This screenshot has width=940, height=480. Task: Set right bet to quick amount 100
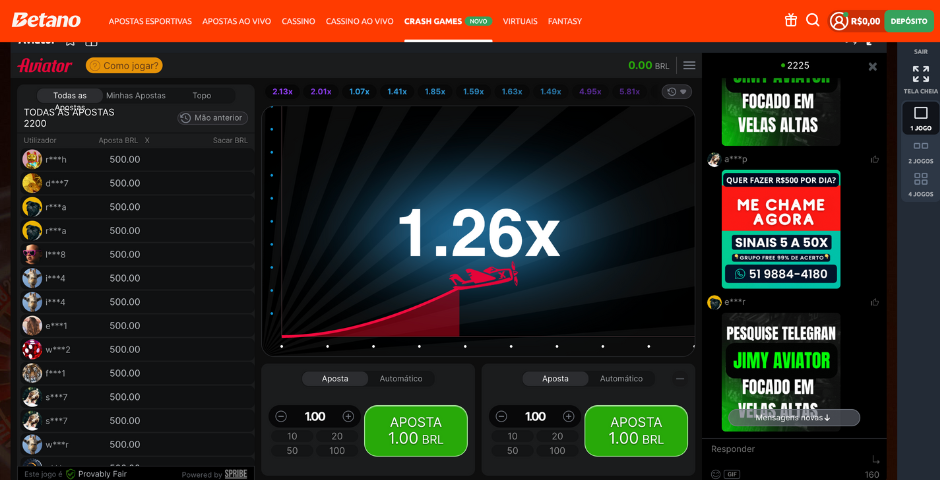(558, 451)
